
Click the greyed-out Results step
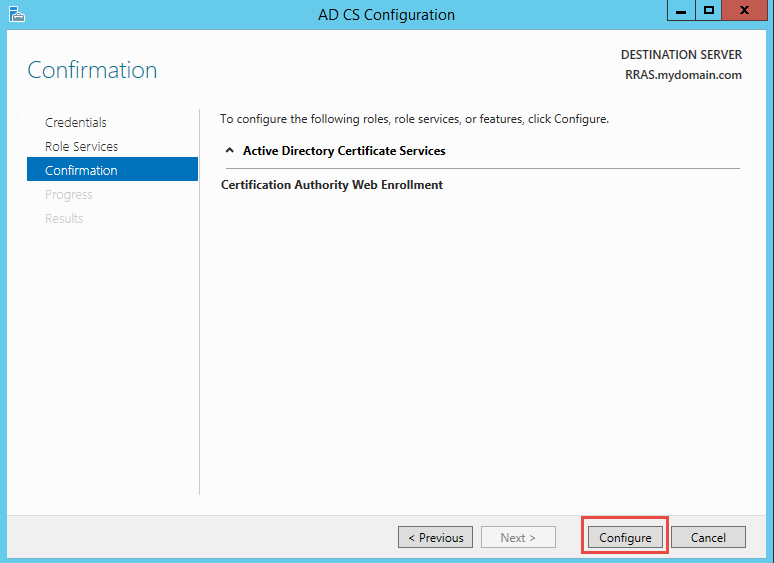[64, 219]
